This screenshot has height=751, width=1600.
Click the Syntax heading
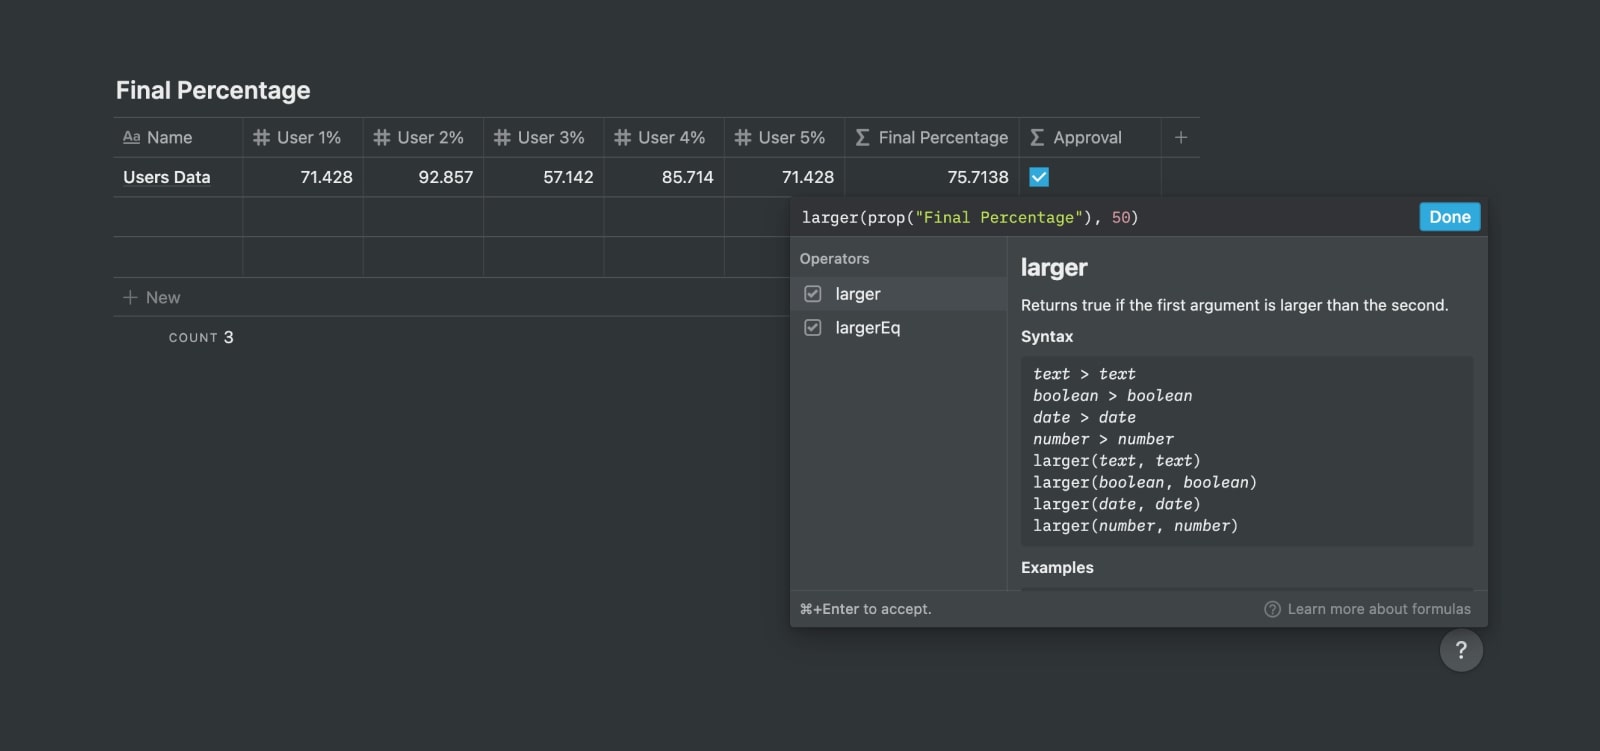click(1047, 337)
